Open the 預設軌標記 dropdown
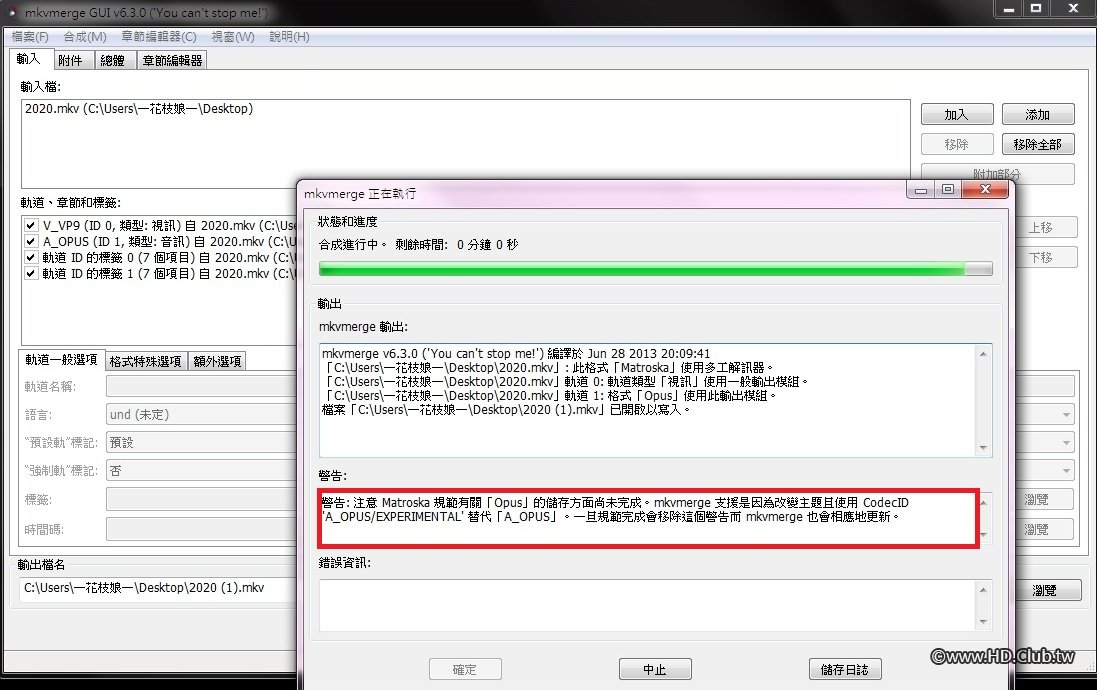 point(1066,442)
